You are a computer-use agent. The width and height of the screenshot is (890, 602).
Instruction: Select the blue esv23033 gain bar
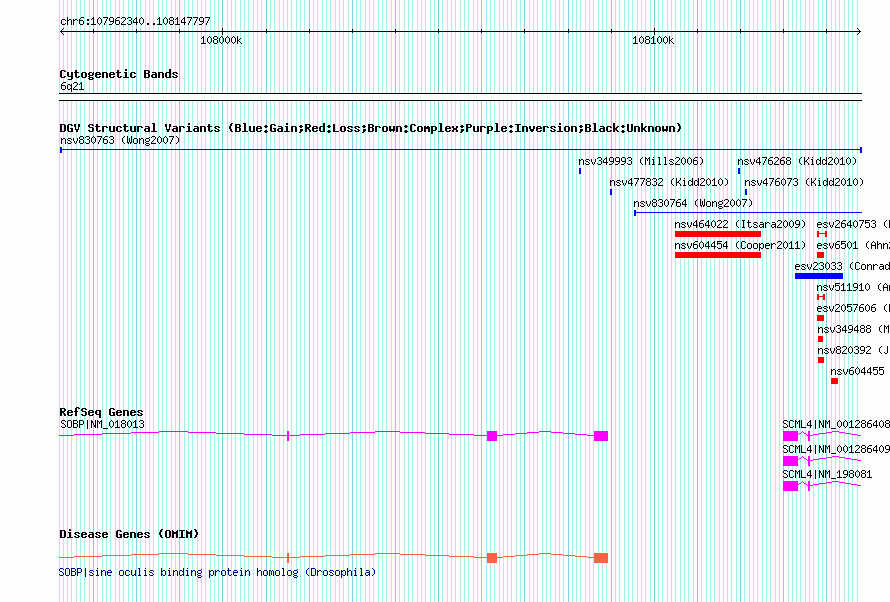point(818,276)
